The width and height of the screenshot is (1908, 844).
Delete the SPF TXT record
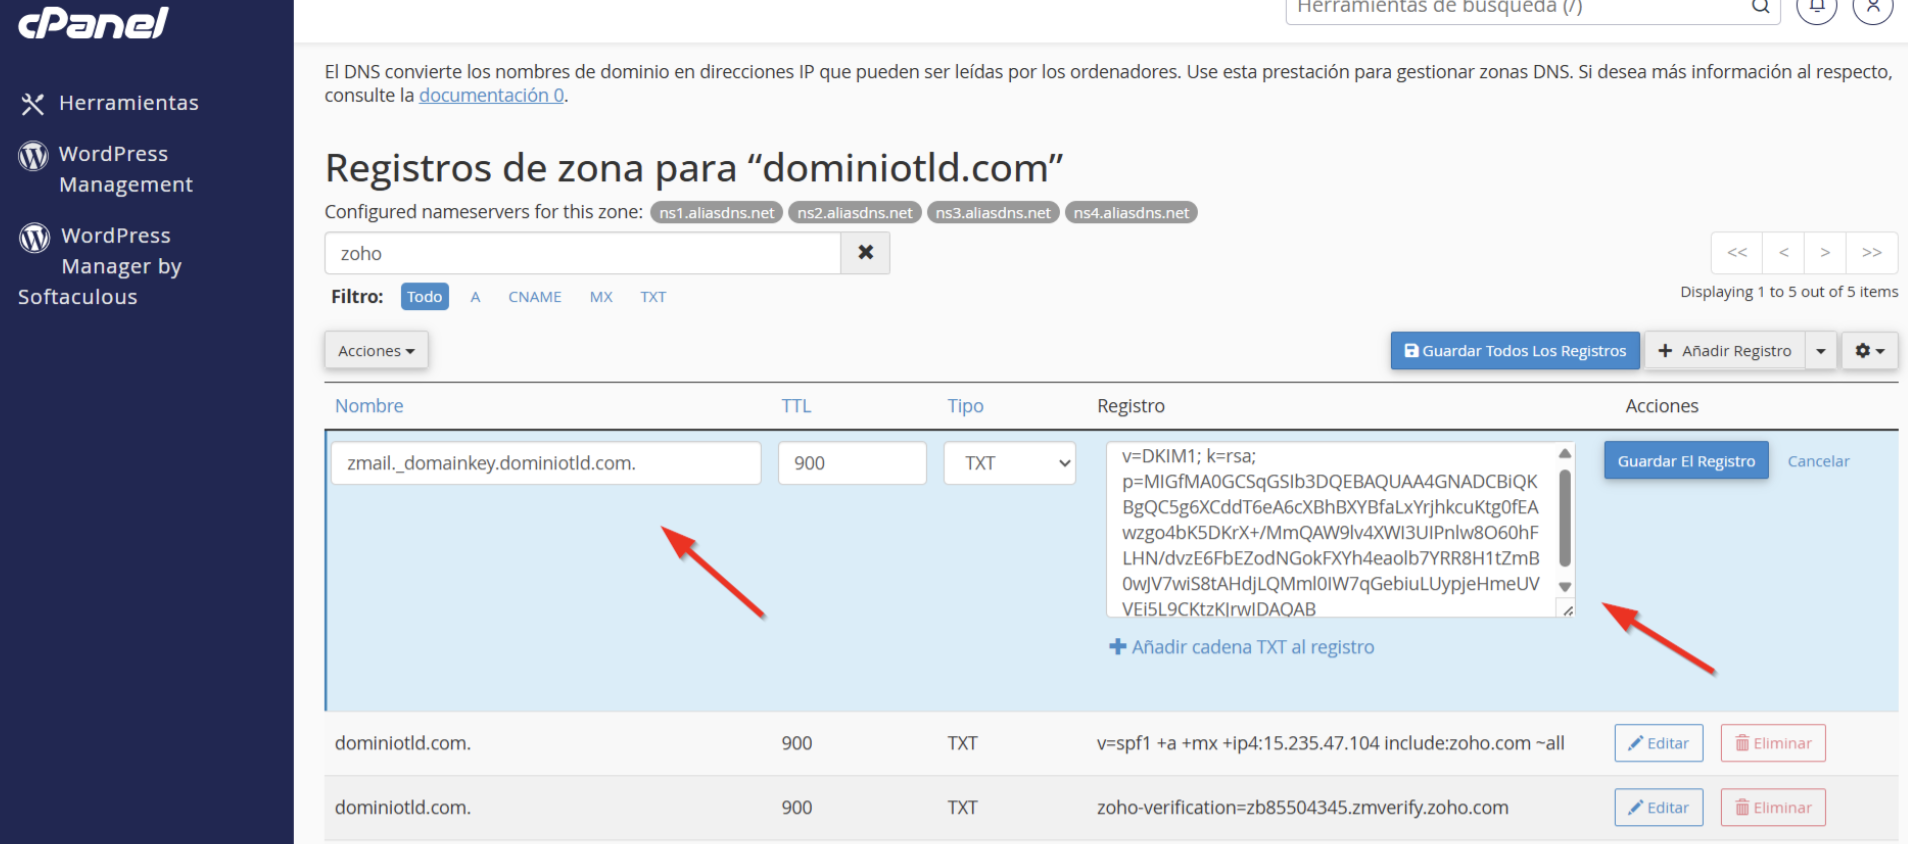point(1772,743)
